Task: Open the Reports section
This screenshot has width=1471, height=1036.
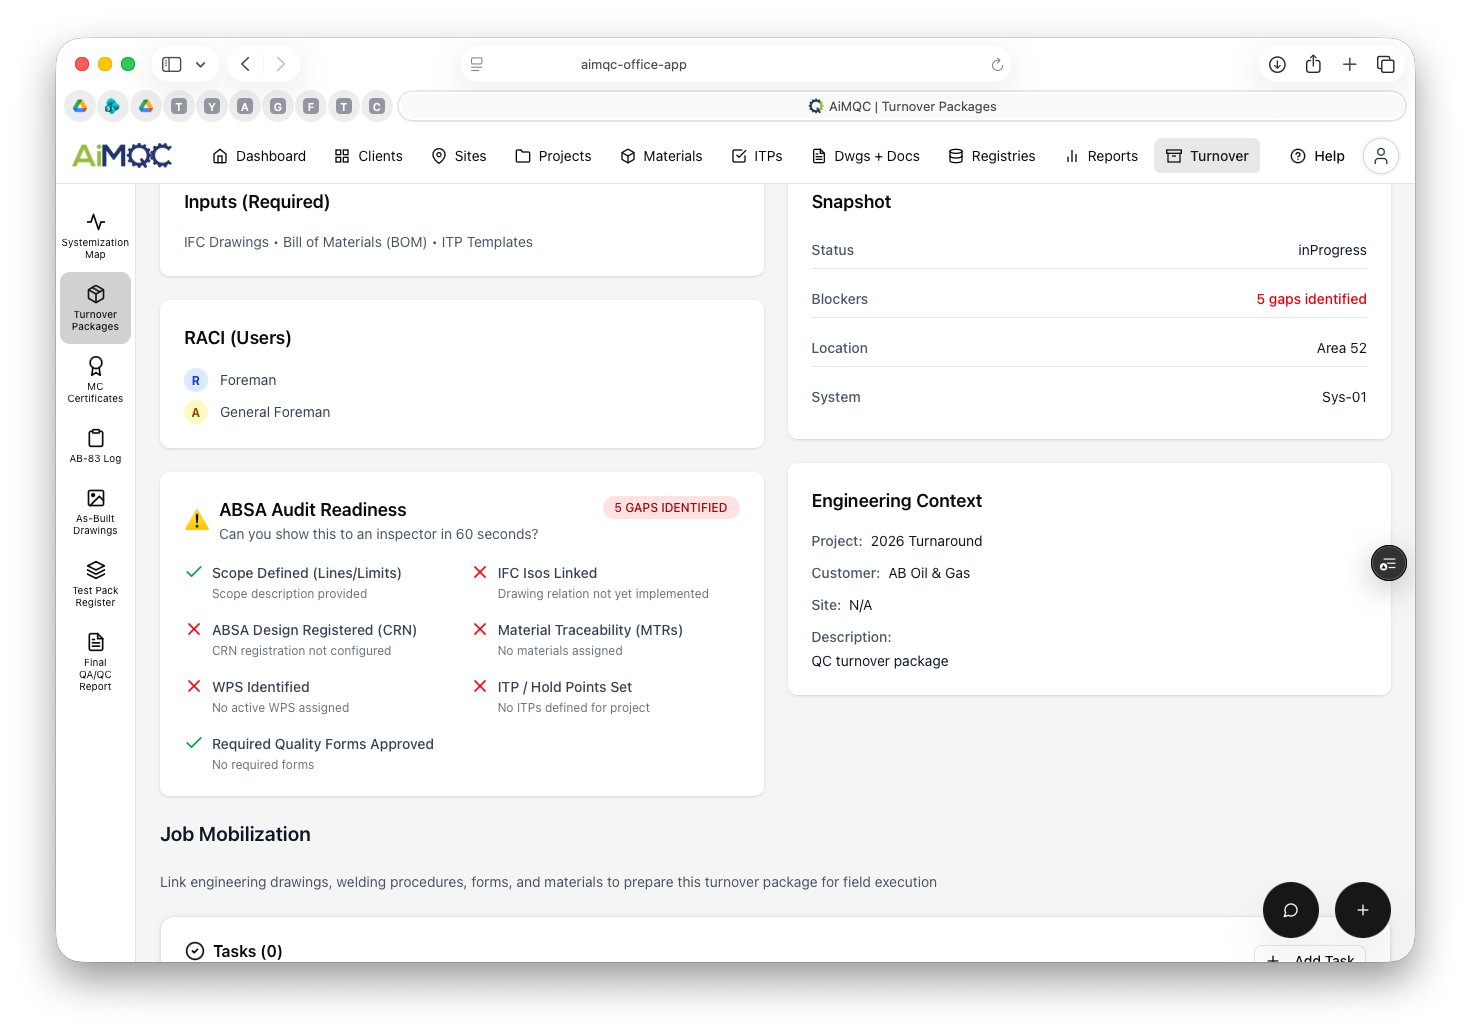Action: pyautogui.click(x=1101, y=156)
